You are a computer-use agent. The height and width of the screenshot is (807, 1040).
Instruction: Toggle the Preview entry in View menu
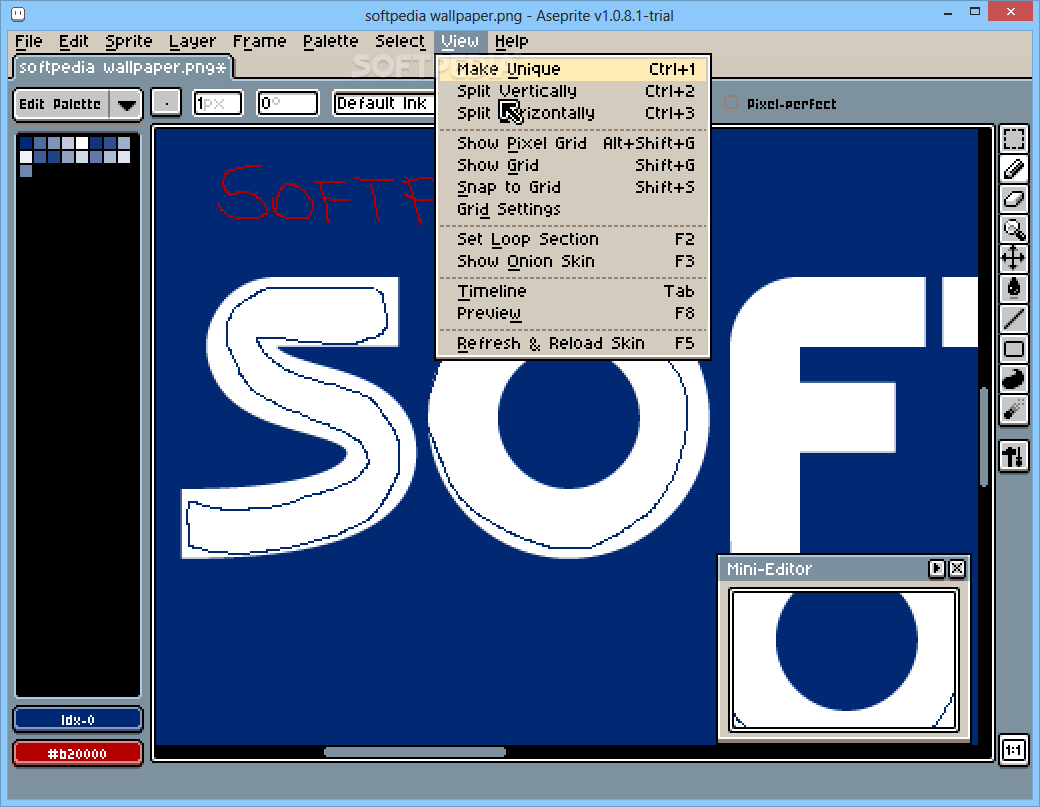pyautogui.click(x=574, y=313)
